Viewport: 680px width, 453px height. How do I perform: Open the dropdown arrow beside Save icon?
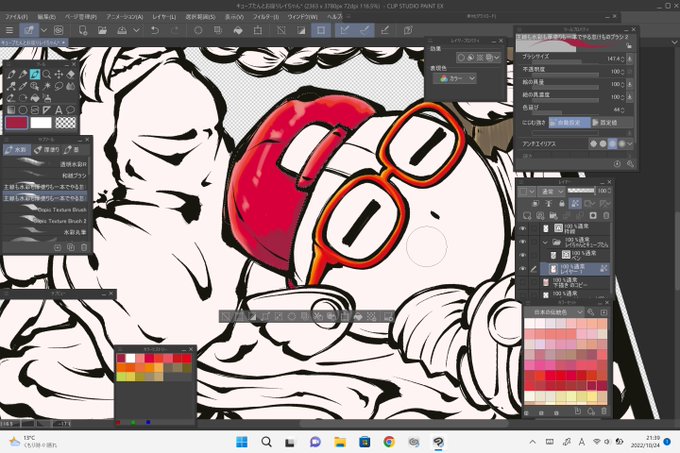(136, 30)
